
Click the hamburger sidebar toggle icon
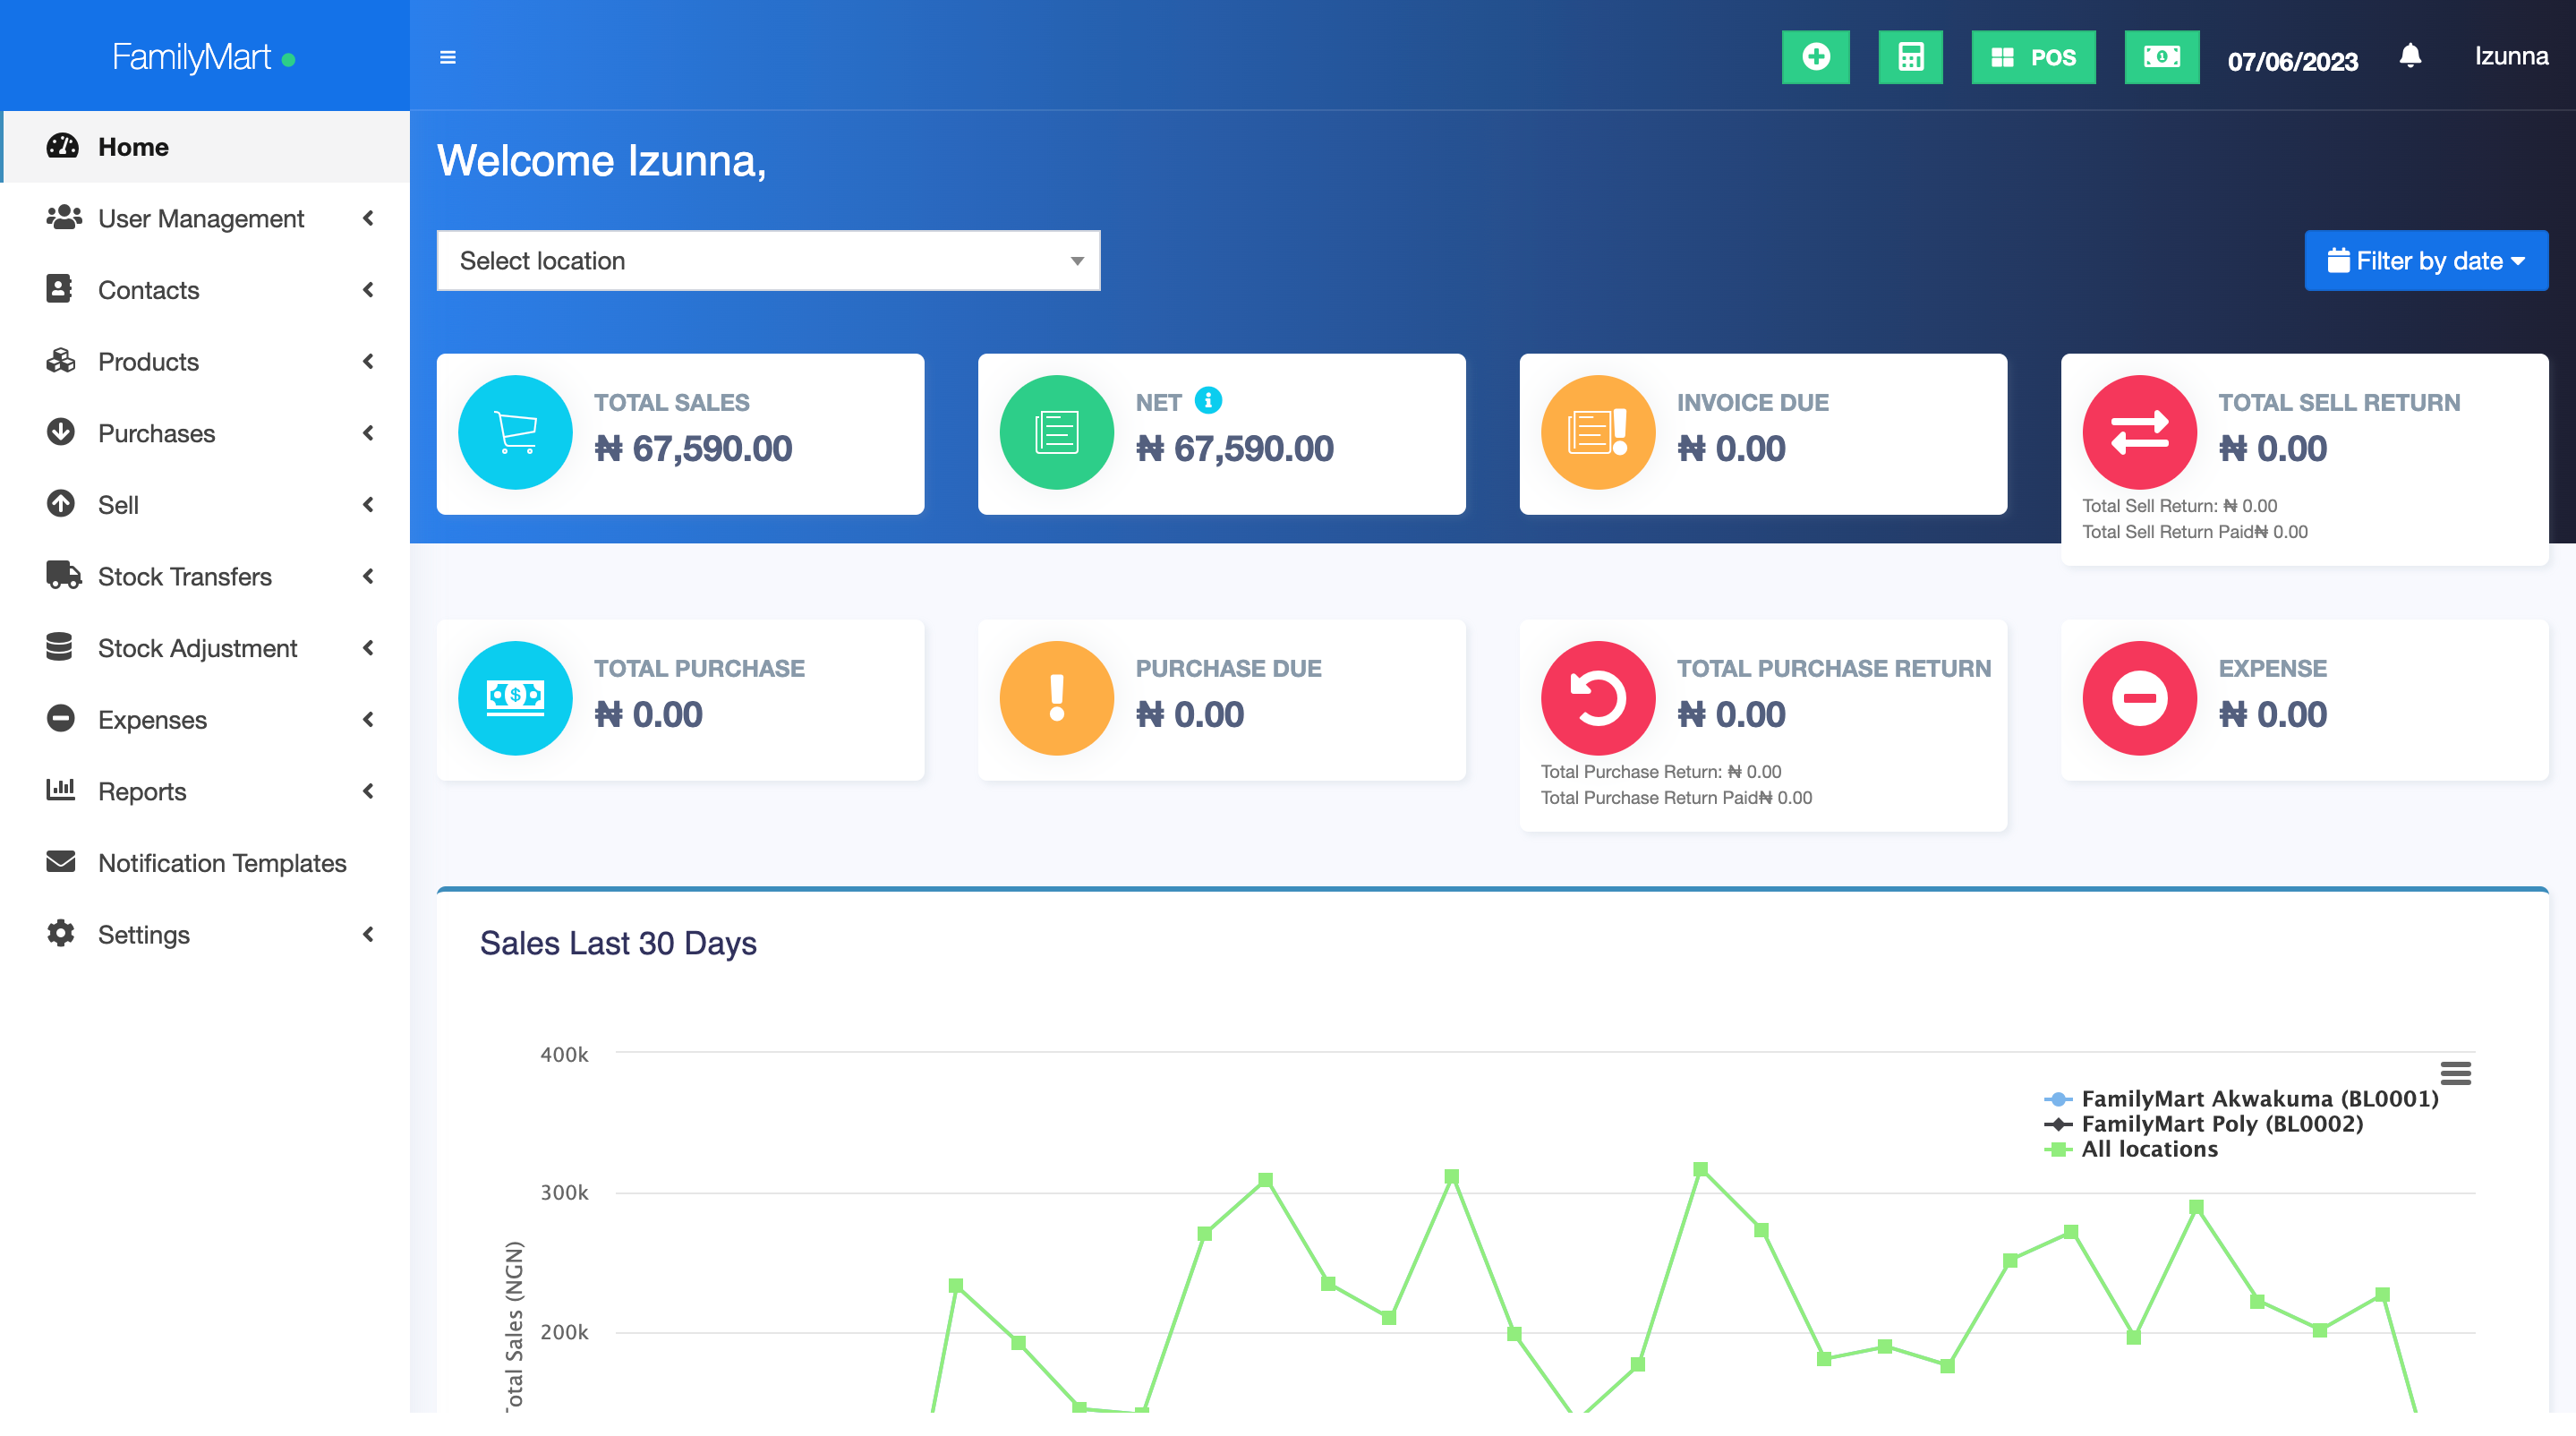click(x=448, y=57)
